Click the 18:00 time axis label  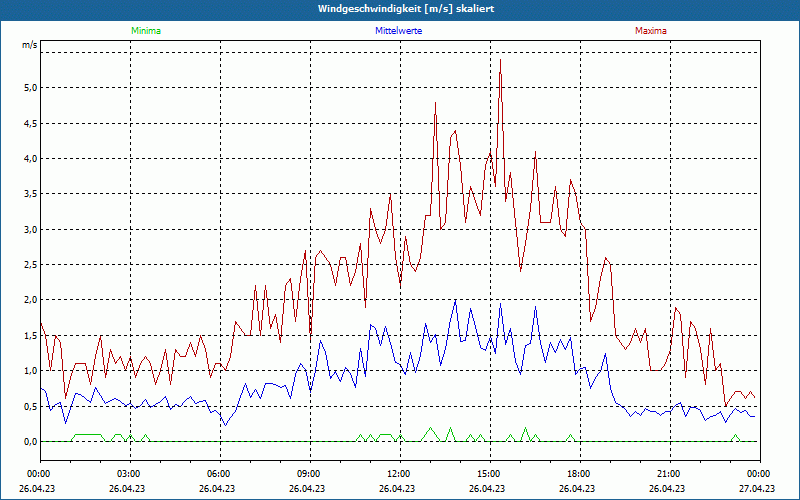[578, 474]
